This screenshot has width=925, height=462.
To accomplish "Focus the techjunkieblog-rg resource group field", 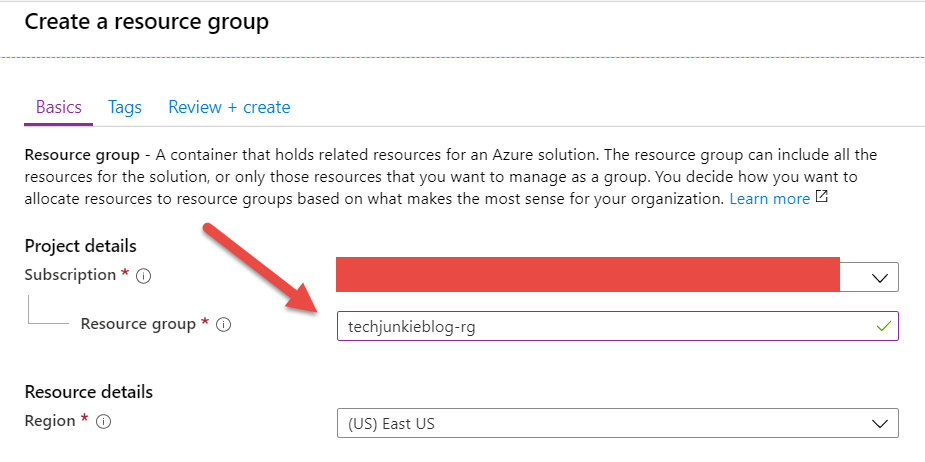I will click(x=600, y=326).
